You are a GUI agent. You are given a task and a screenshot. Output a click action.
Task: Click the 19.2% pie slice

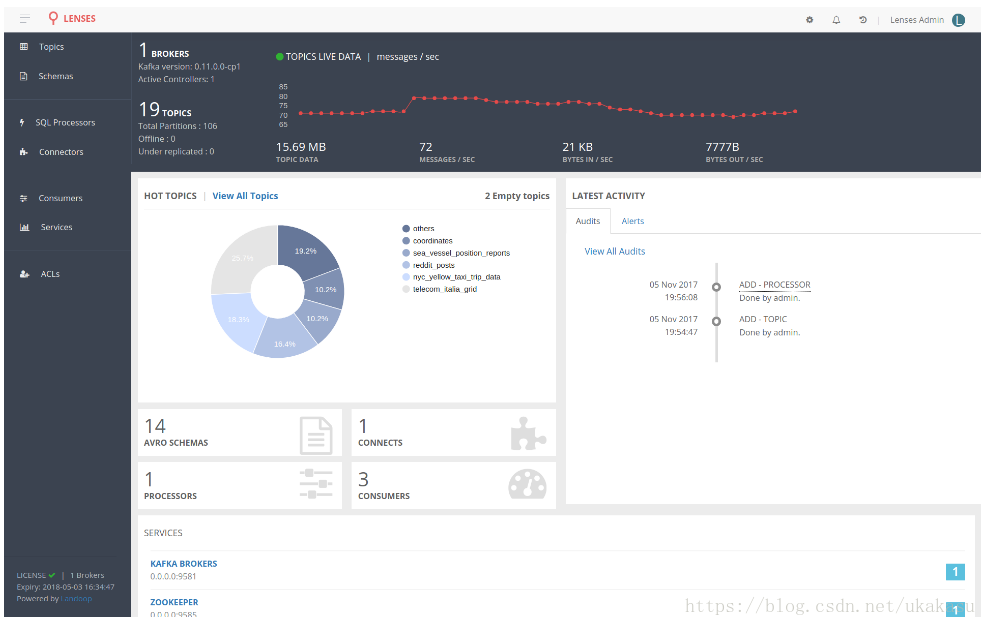[306, 251]
